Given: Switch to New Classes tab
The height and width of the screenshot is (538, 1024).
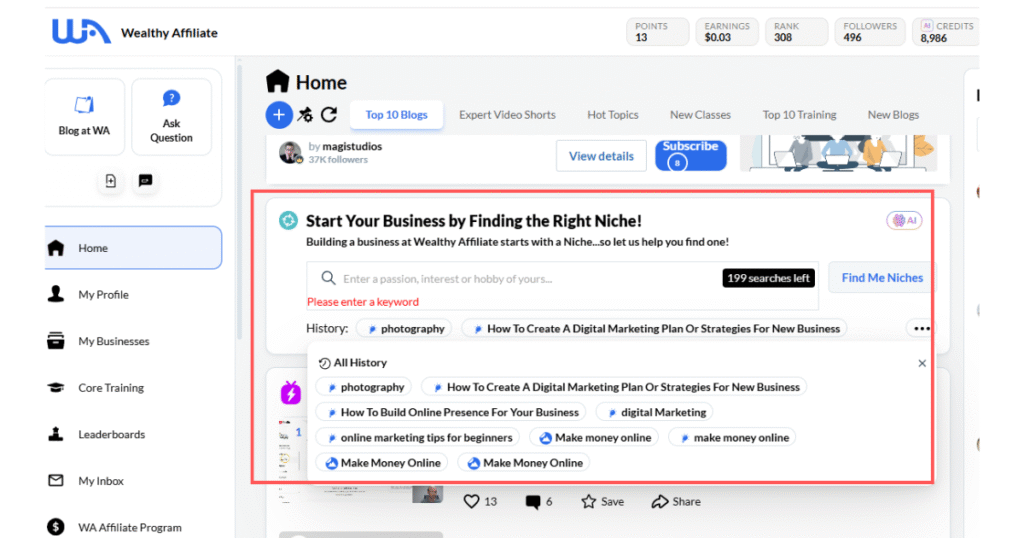Looking at the screenshot, I should pyautogui.click(x=700, y=115).
